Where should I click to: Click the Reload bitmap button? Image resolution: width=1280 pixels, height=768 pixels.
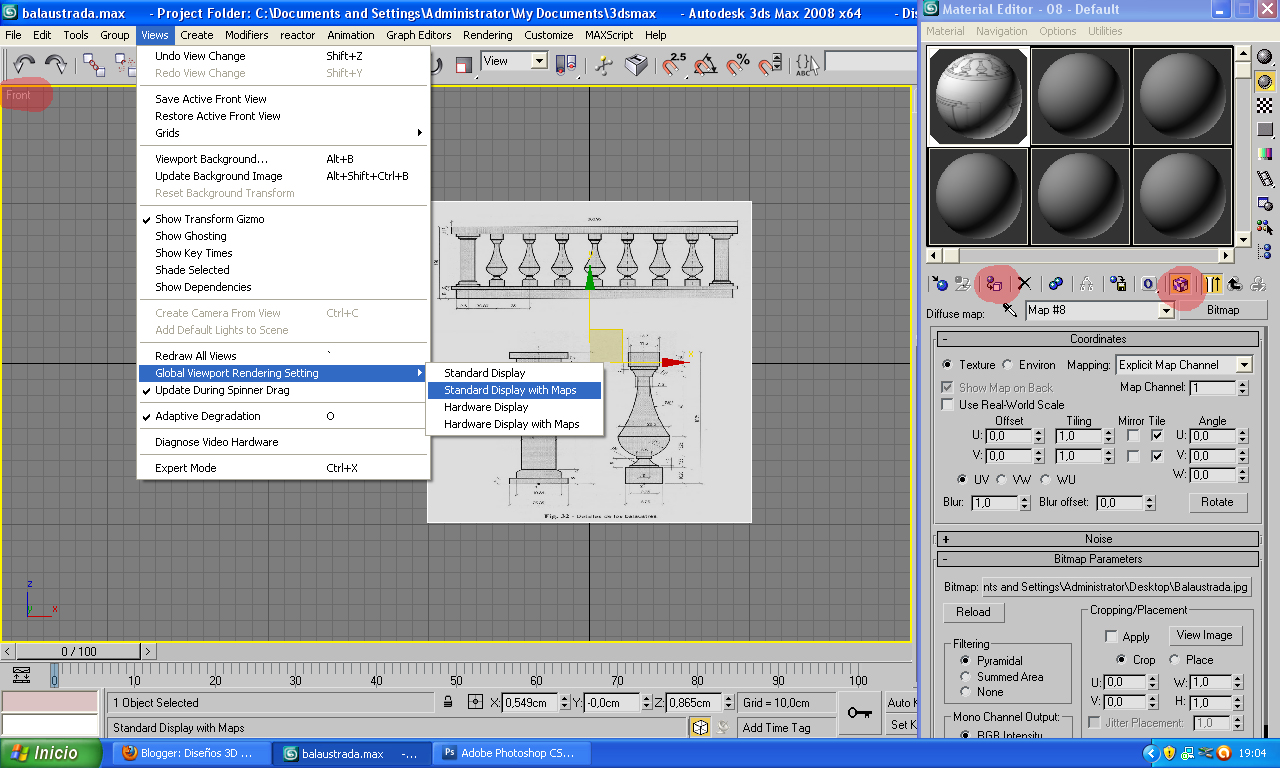(973, 612)
